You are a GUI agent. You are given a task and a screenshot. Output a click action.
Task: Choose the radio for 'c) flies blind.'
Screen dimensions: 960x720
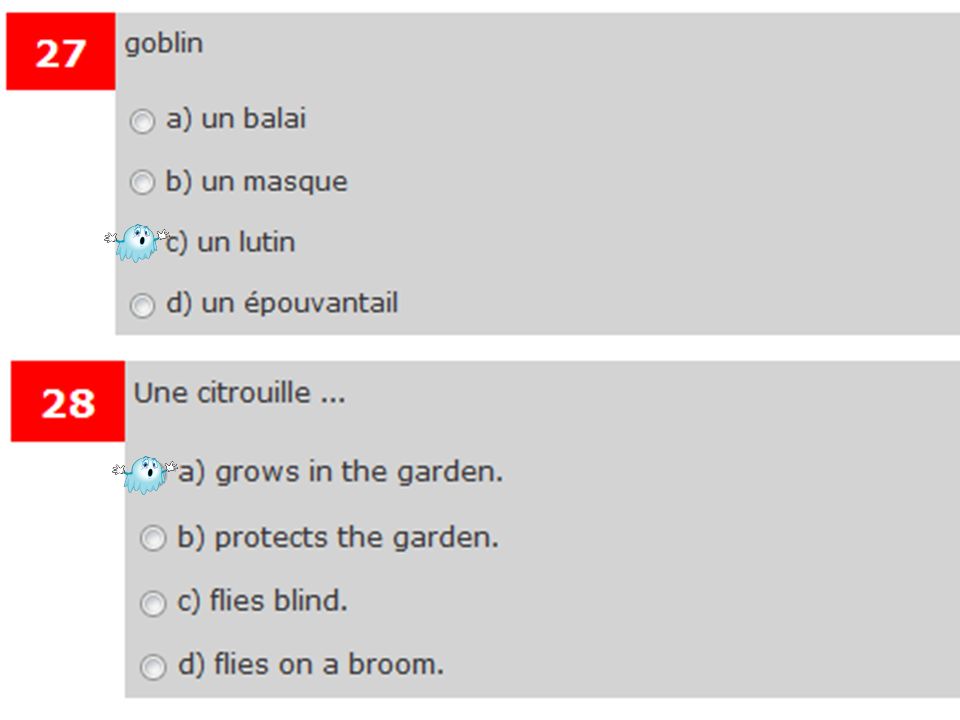[153, 604]
